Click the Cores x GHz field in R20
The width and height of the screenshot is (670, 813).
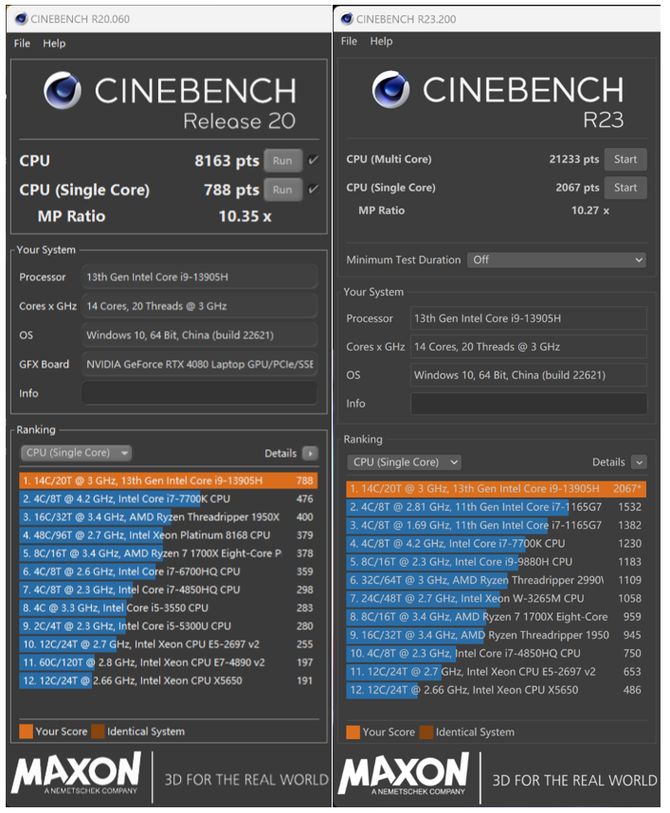(x=200, y=306)
